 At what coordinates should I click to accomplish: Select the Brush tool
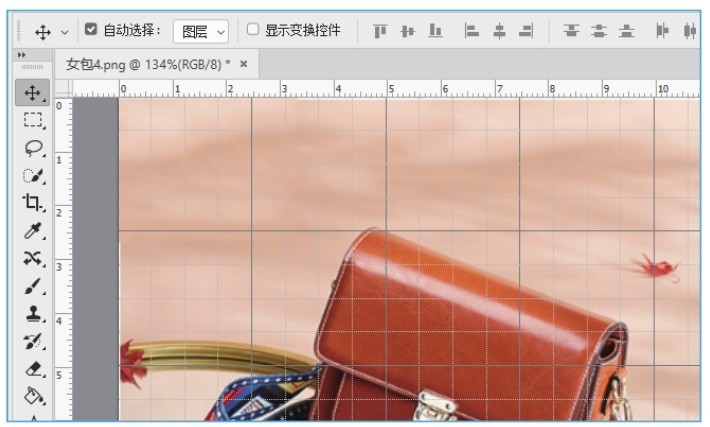(33, 286)
